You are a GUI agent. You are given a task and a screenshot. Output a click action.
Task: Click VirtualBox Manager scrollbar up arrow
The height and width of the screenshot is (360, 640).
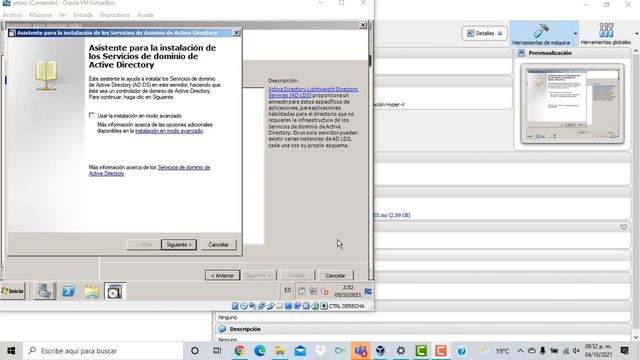point(636,51)
